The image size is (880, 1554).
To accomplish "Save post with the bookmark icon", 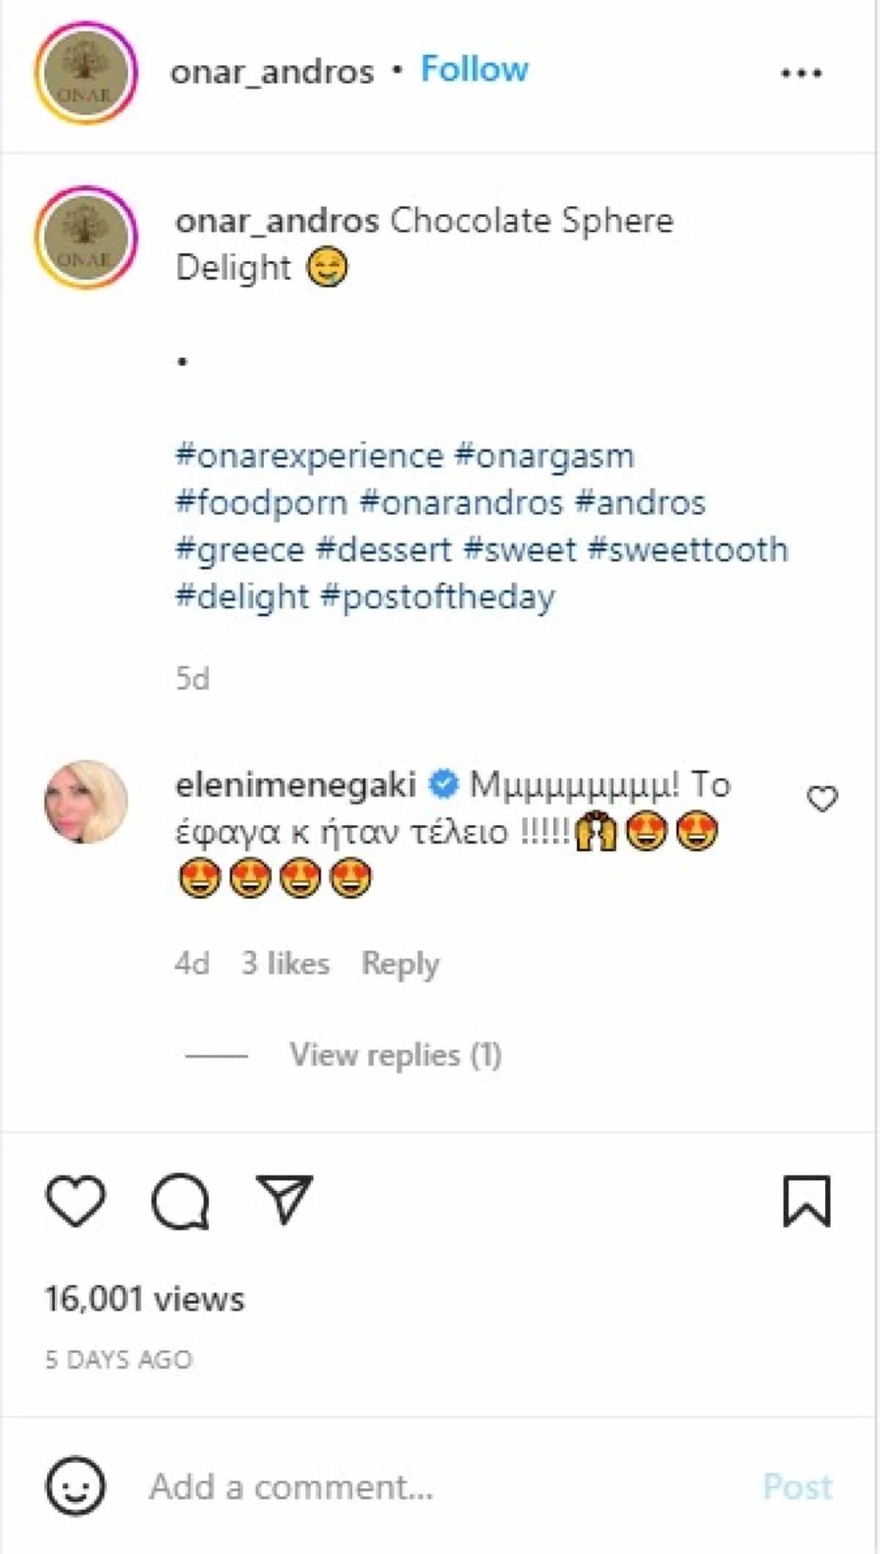I will point(806,1201).
